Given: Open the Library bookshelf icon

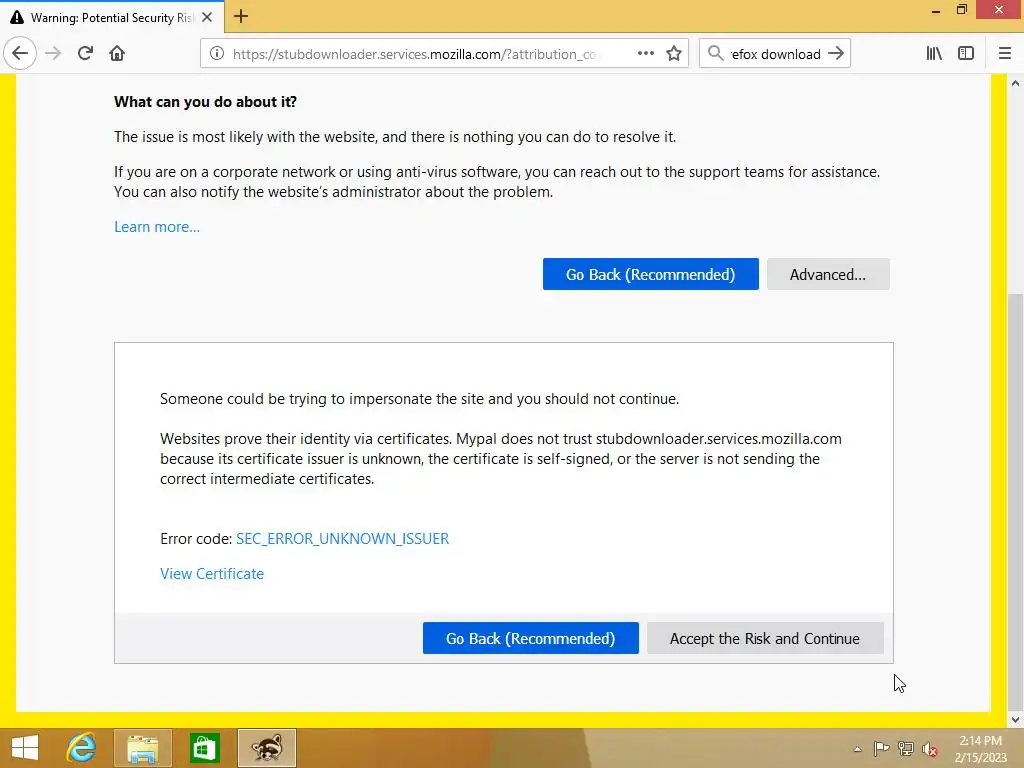Looking at the screenshot, I should [934, 54].
